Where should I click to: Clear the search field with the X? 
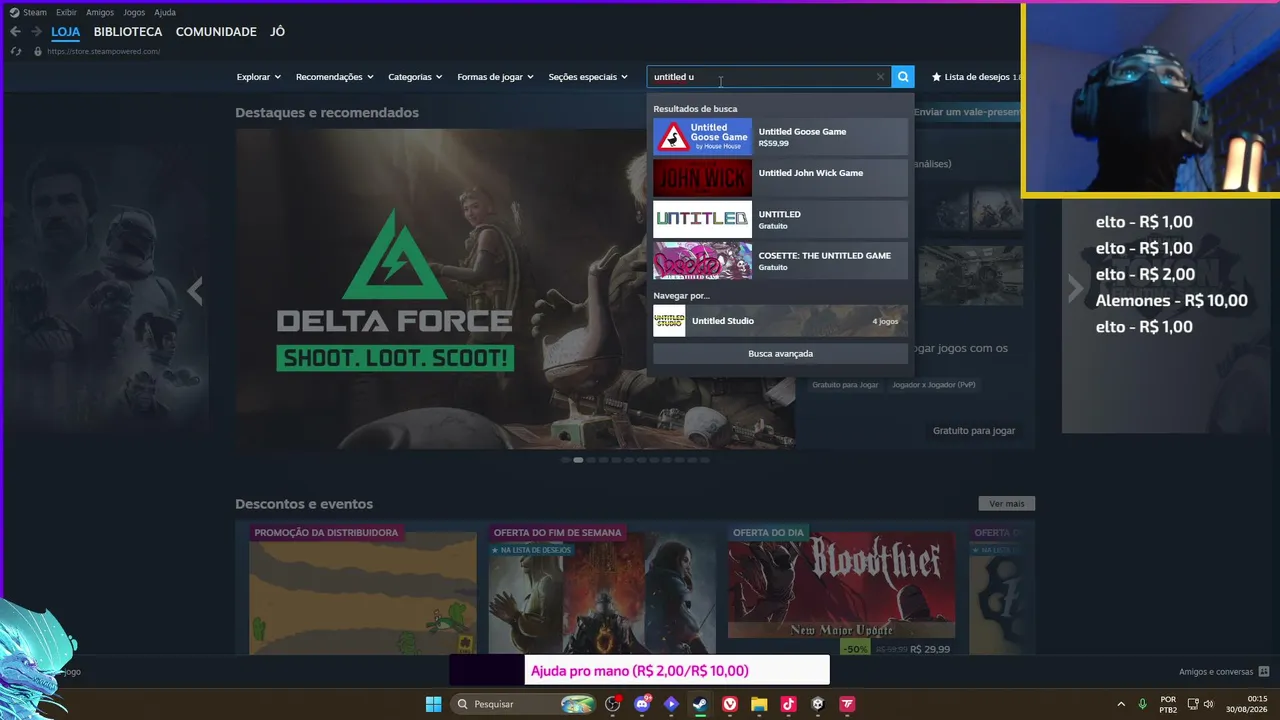point(880,77)
